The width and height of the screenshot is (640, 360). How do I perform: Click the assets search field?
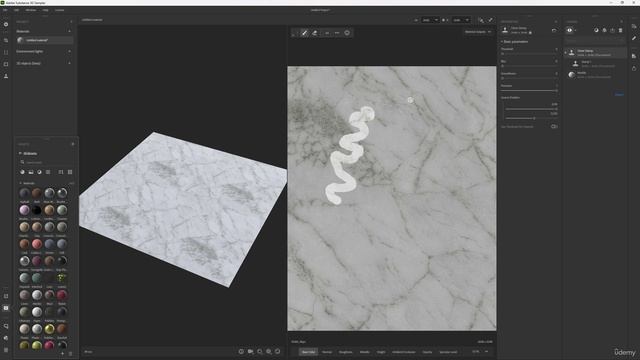(x=46, y=162)
